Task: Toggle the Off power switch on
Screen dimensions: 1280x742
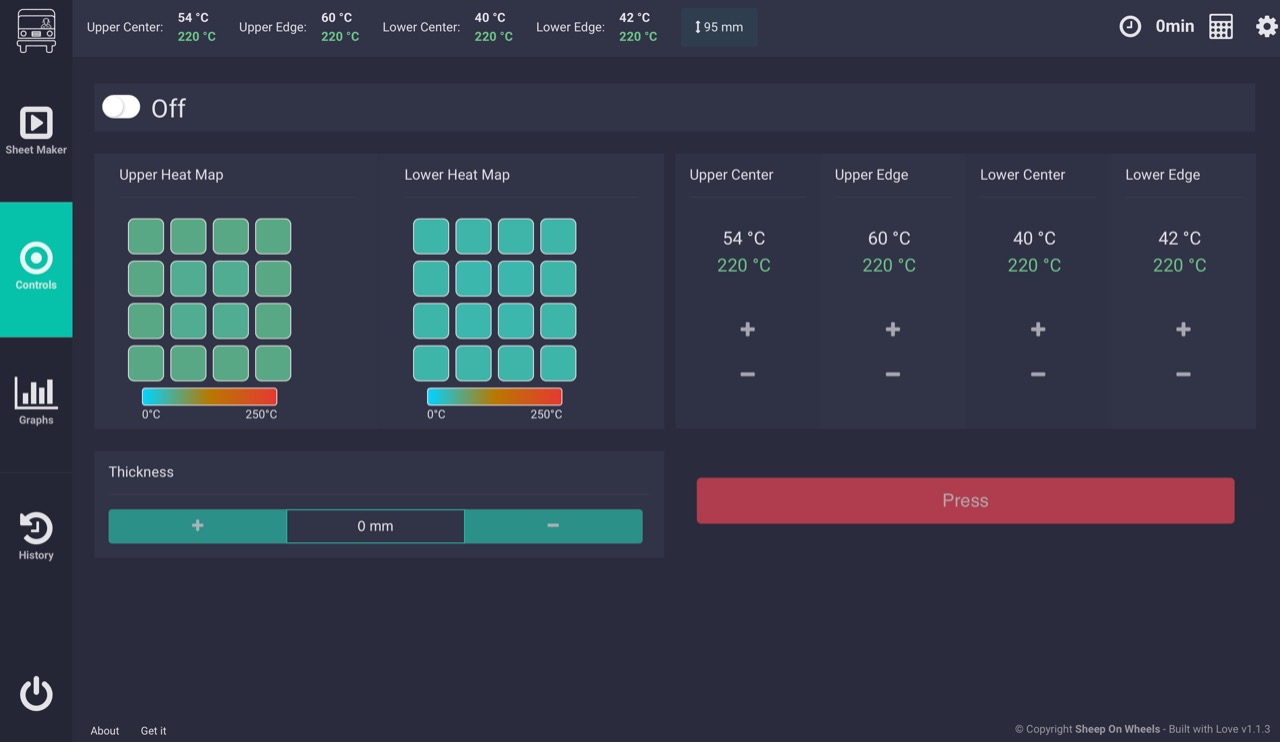Action: pos(121,107)
